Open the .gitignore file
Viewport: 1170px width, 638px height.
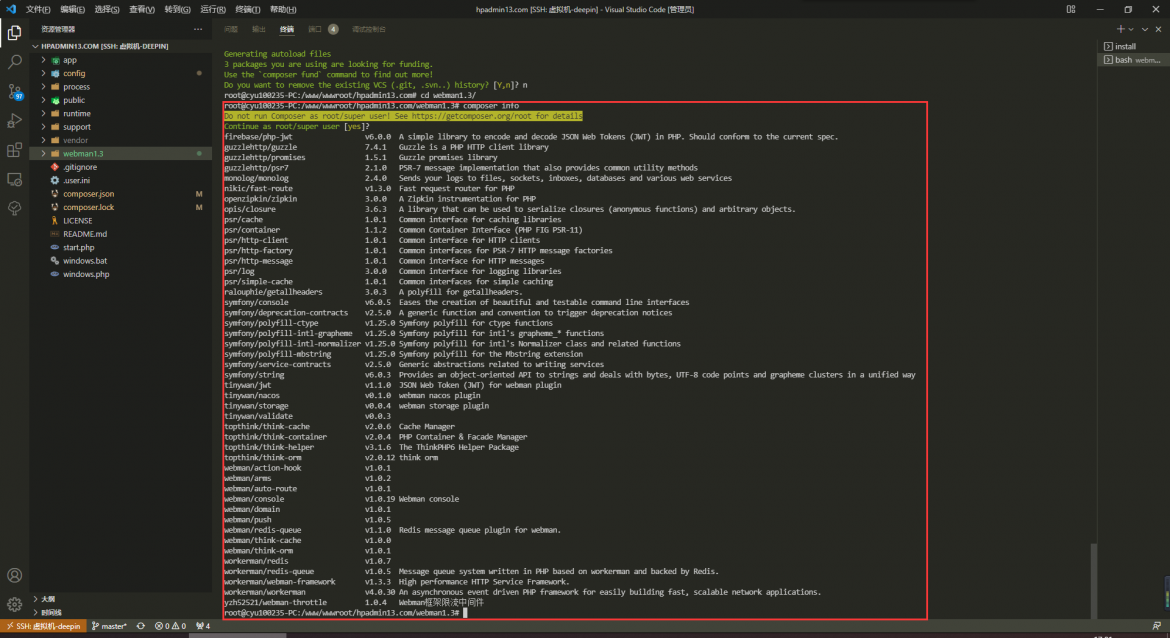(x=121, y=167)
